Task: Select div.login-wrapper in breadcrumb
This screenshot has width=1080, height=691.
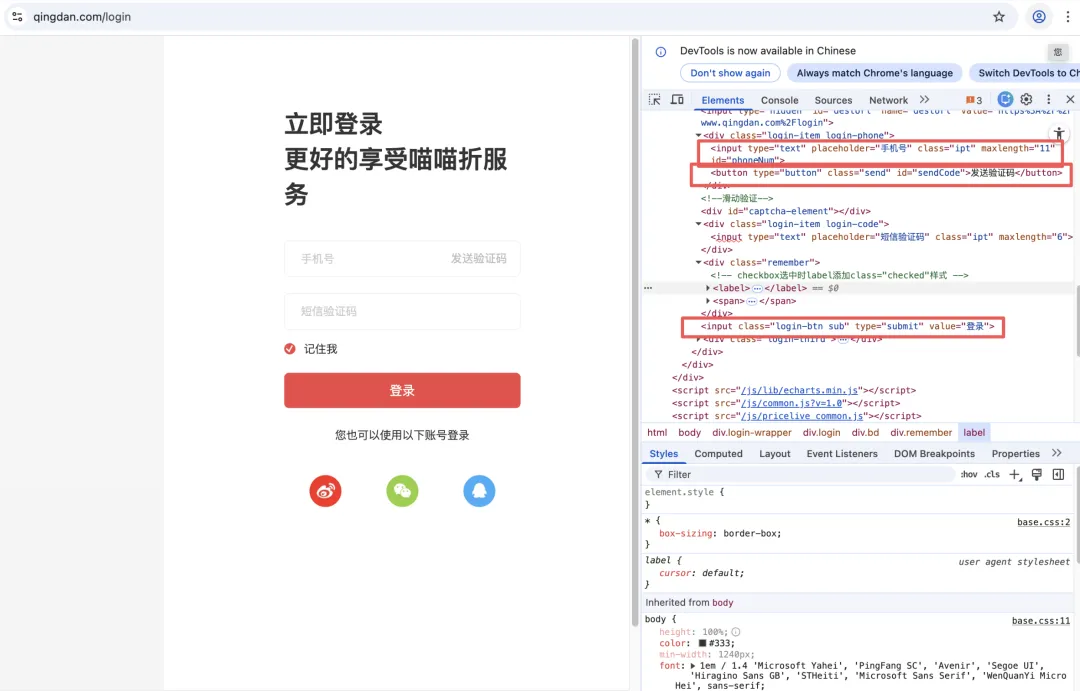Action: click(751, 433)
